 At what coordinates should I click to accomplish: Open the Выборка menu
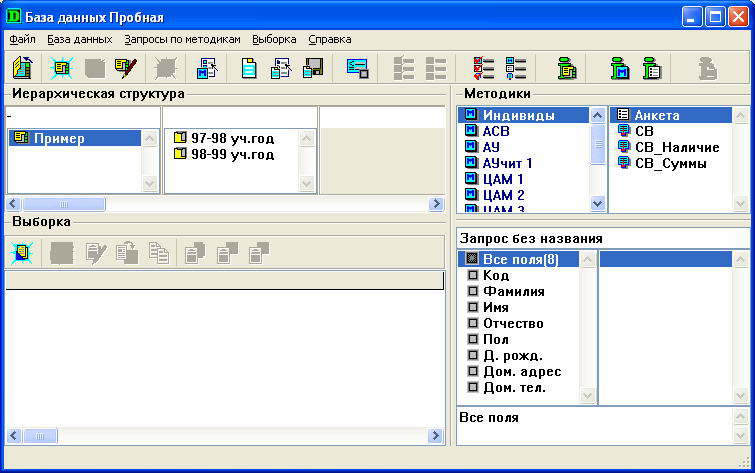point(274,39)
